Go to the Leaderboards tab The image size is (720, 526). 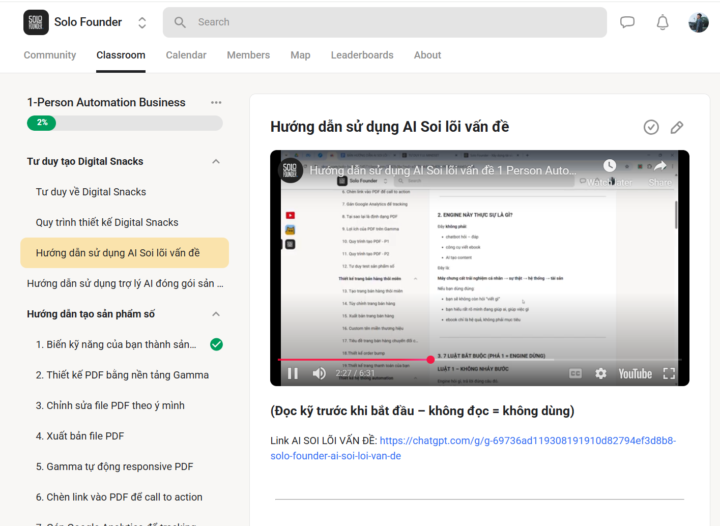tap(362, 55)
